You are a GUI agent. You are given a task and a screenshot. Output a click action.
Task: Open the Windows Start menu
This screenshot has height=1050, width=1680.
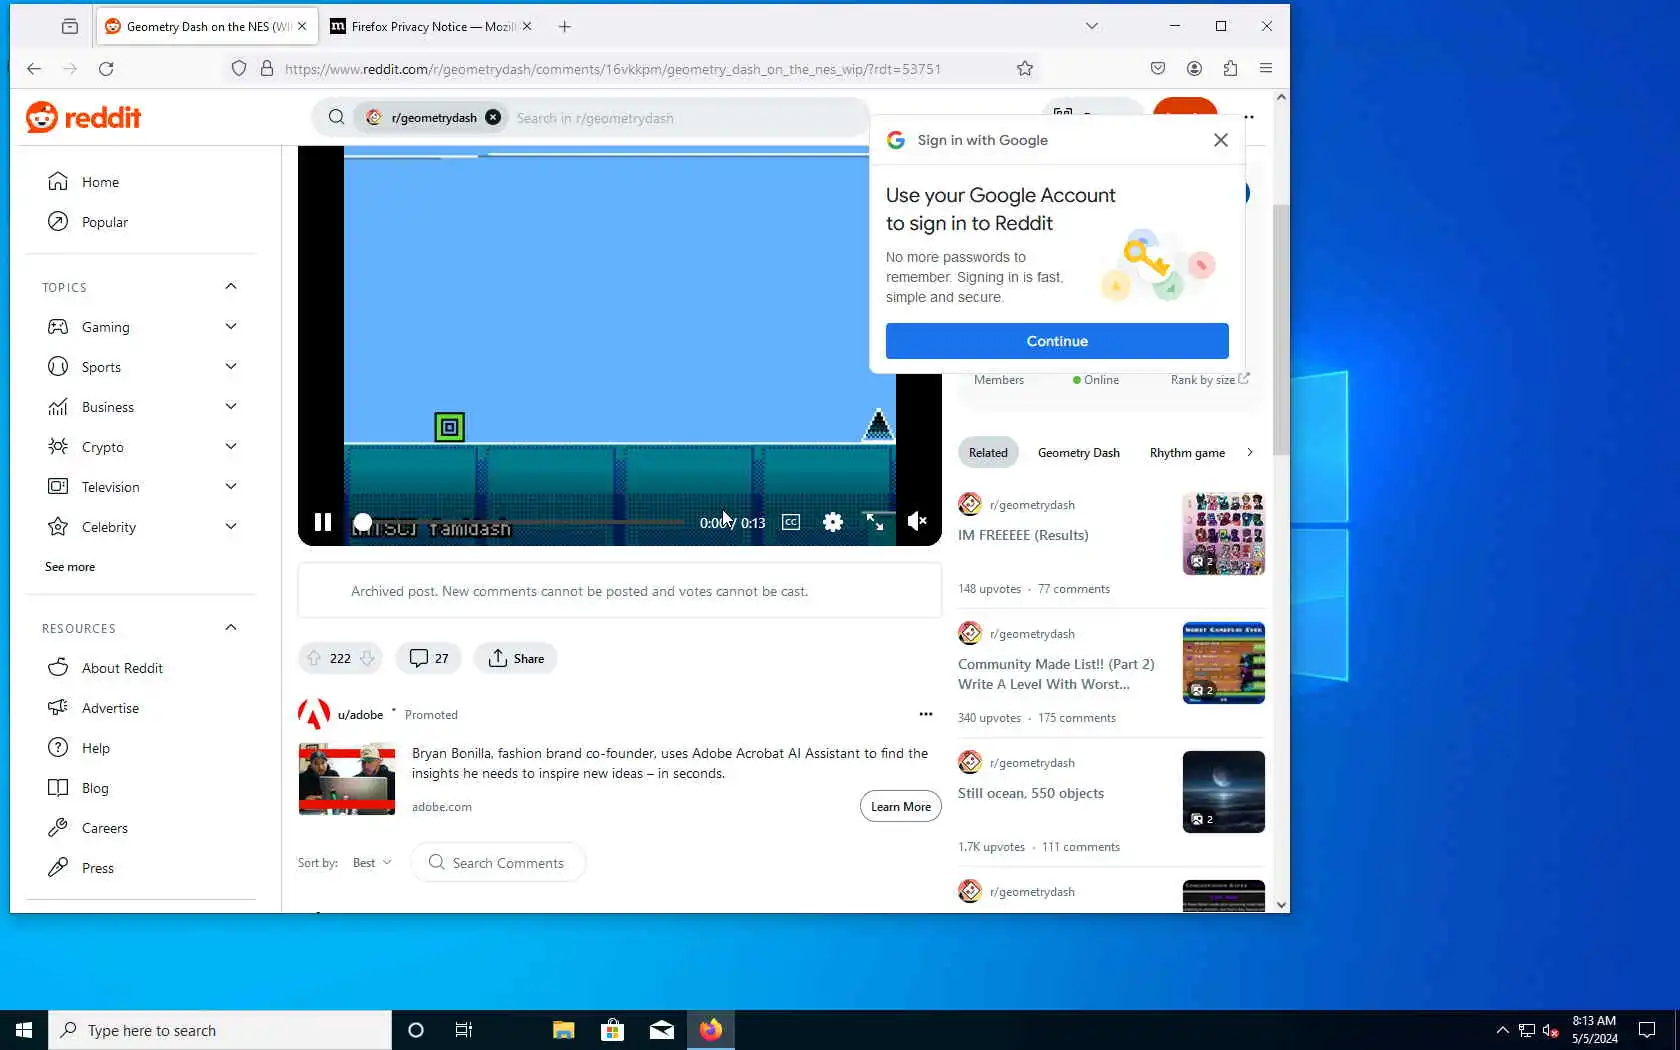click(24, 1030)
